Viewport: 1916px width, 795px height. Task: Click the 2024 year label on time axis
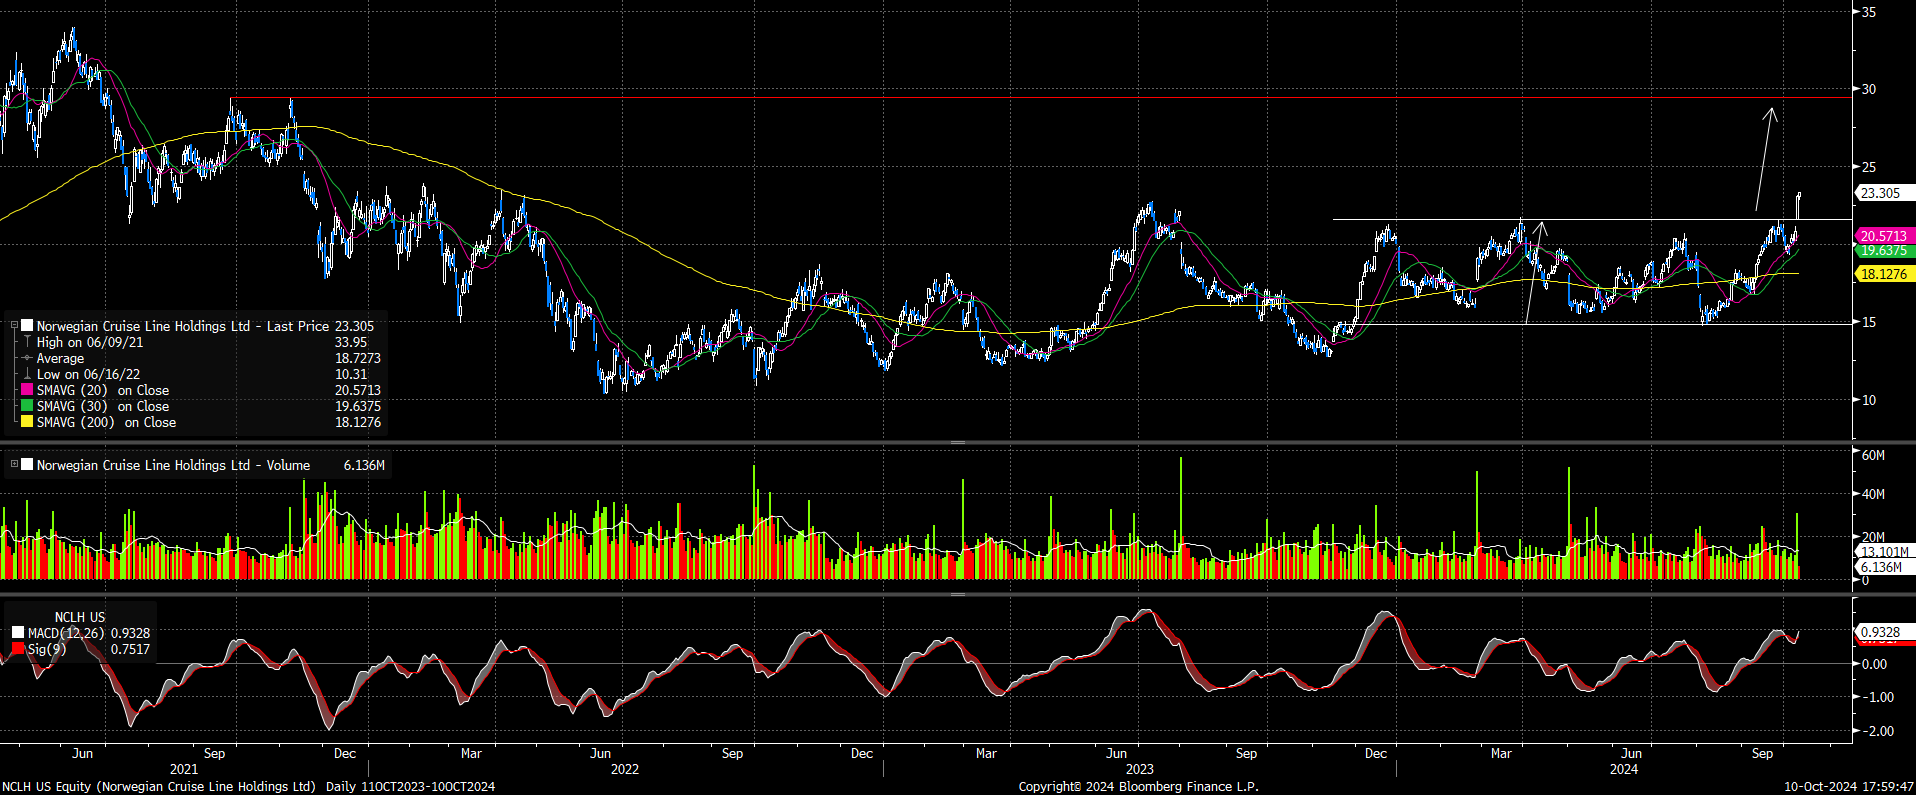point(1624,769)
